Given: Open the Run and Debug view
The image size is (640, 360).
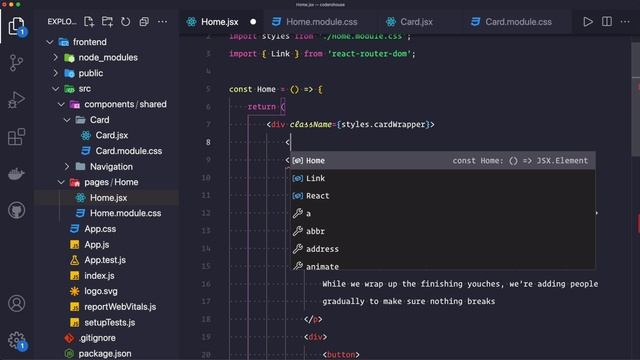Looking at the screenshot, I should pyautogui.click(x=16, y=100).
